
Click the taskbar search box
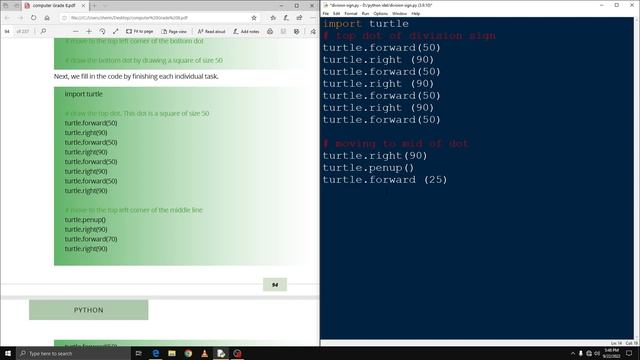(73, 353)
